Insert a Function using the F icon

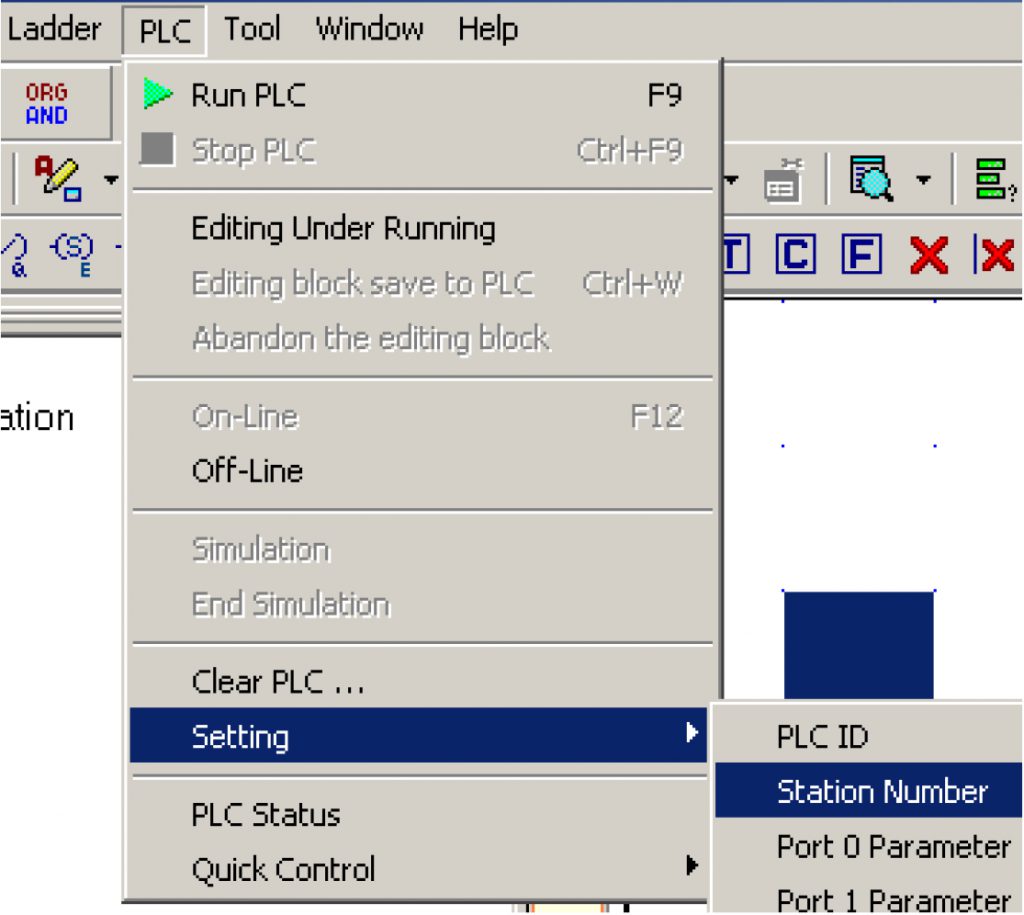tap(861, 253)
